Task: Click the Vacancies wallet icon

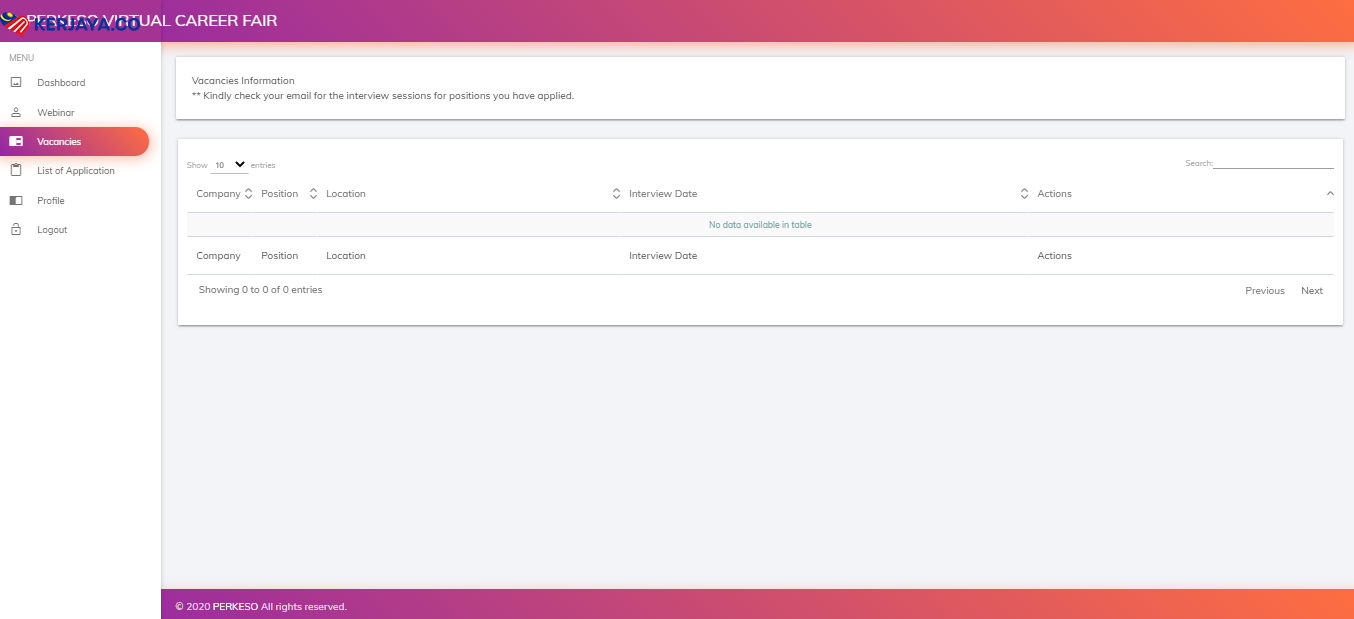Action: coord(16,142)
